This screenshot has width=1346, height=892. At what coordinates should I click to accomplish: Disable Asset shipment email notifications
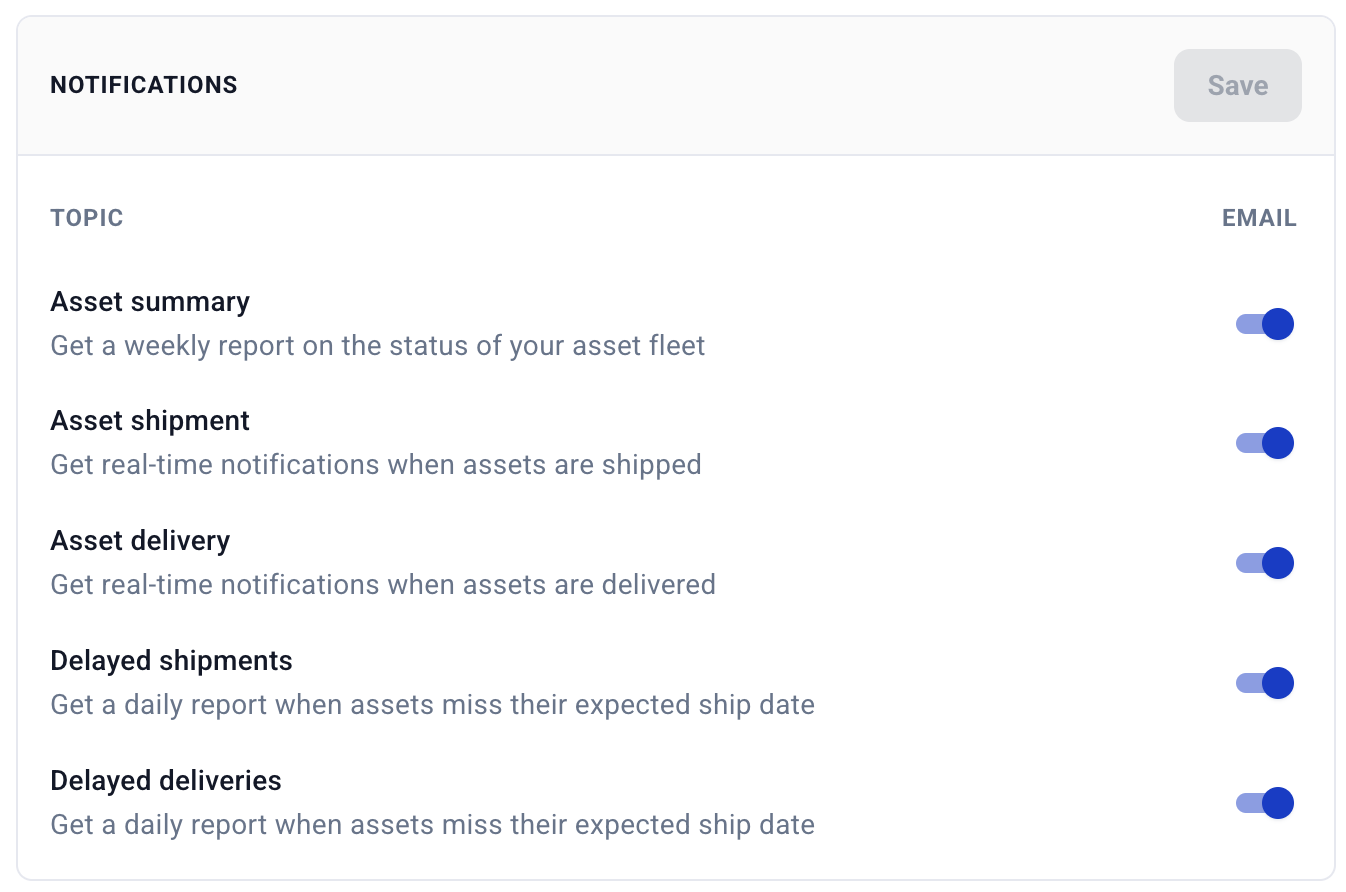point(1265,443)
